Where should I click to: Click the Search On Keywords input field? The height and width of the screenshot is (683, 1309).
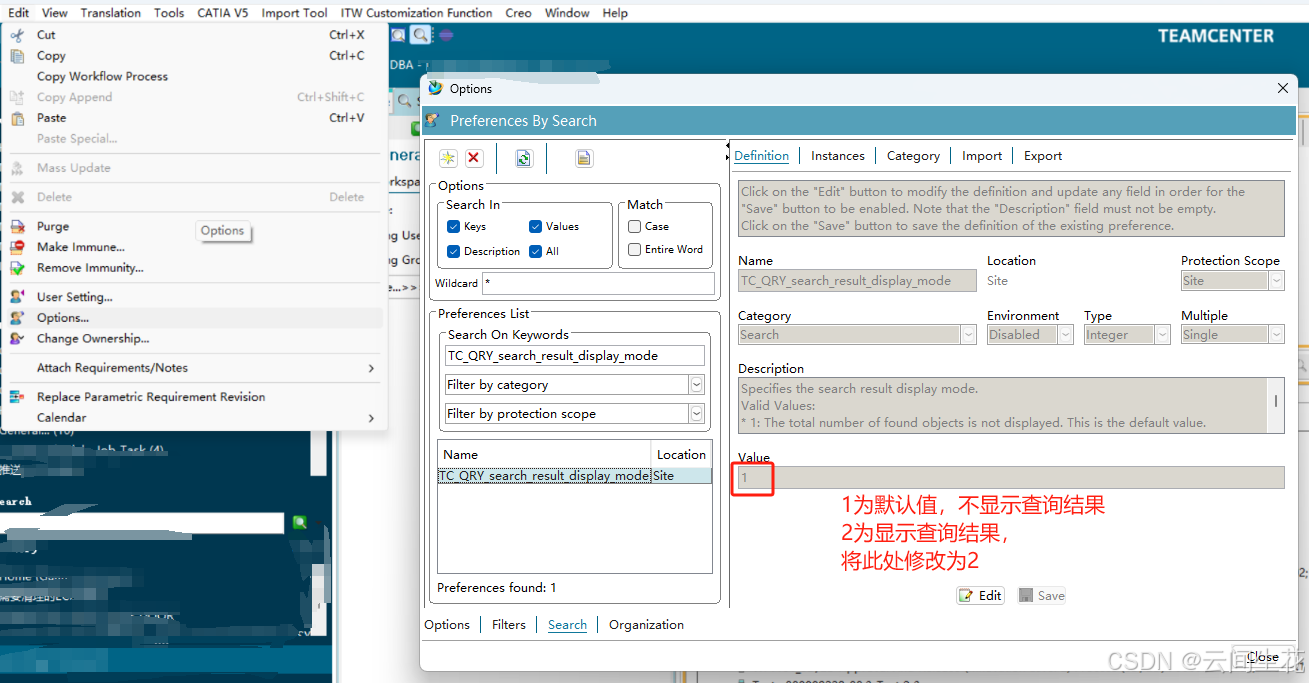[575, 356]
